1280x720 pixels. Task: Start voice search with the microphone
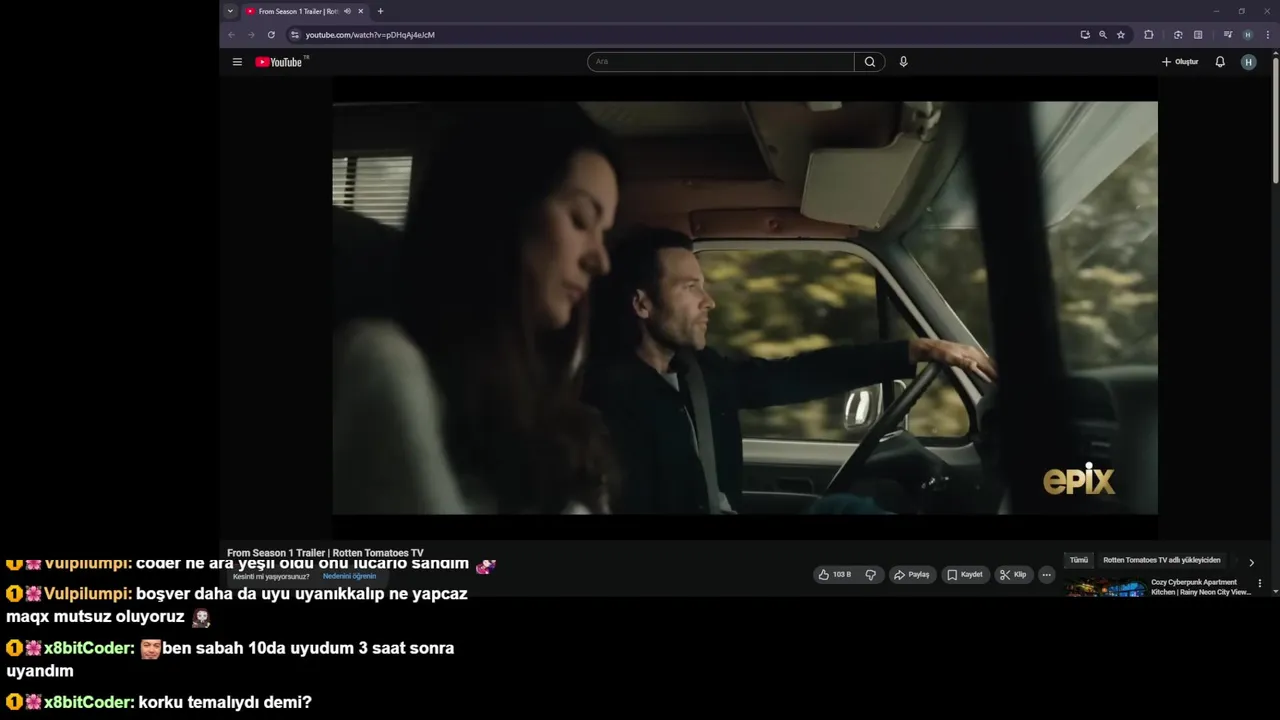coord(903,62)
